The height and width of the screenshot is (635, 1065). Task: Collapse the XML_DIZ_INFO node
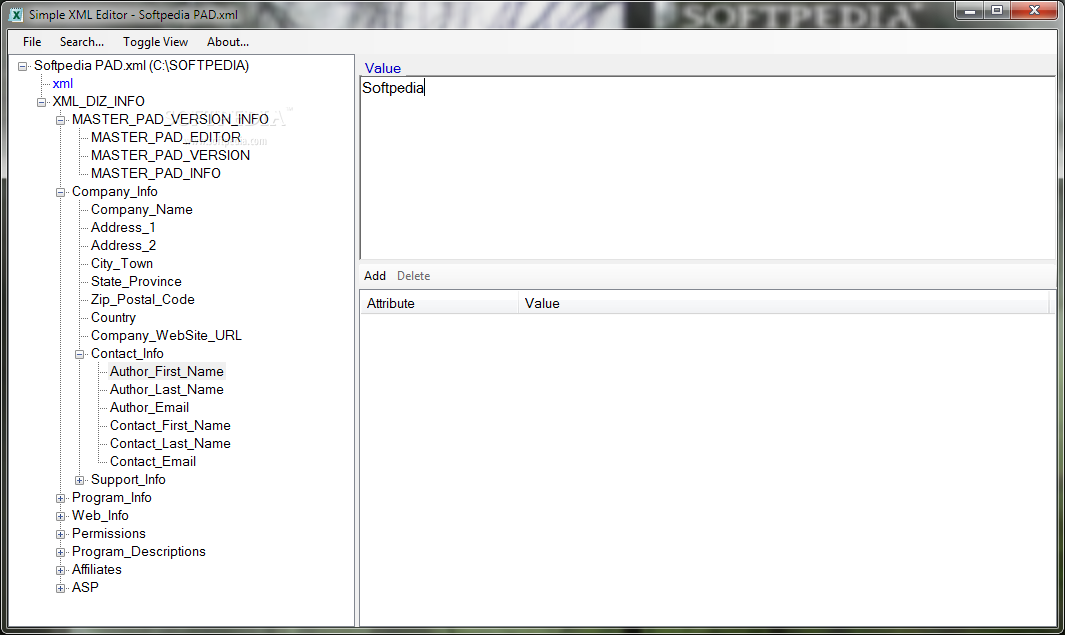tap(41, 103)
